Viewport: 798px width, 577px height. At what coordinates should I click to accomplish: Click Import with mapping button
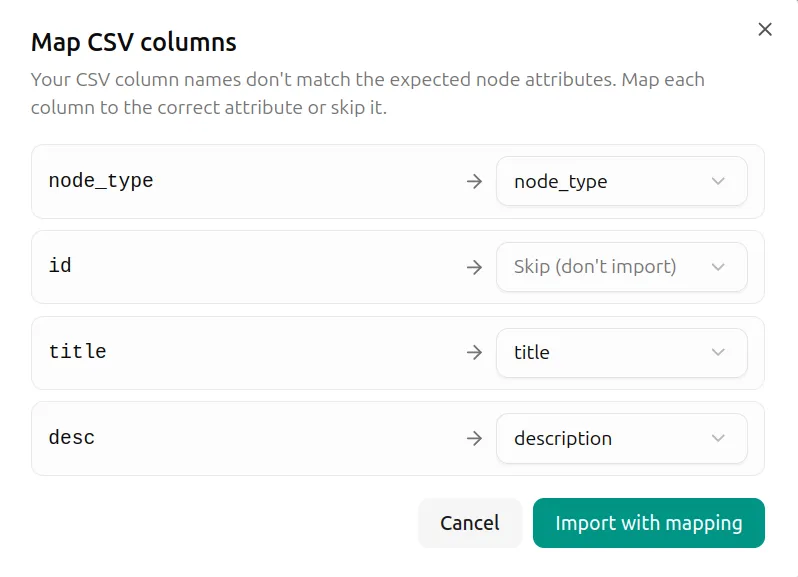click(648, 523)
